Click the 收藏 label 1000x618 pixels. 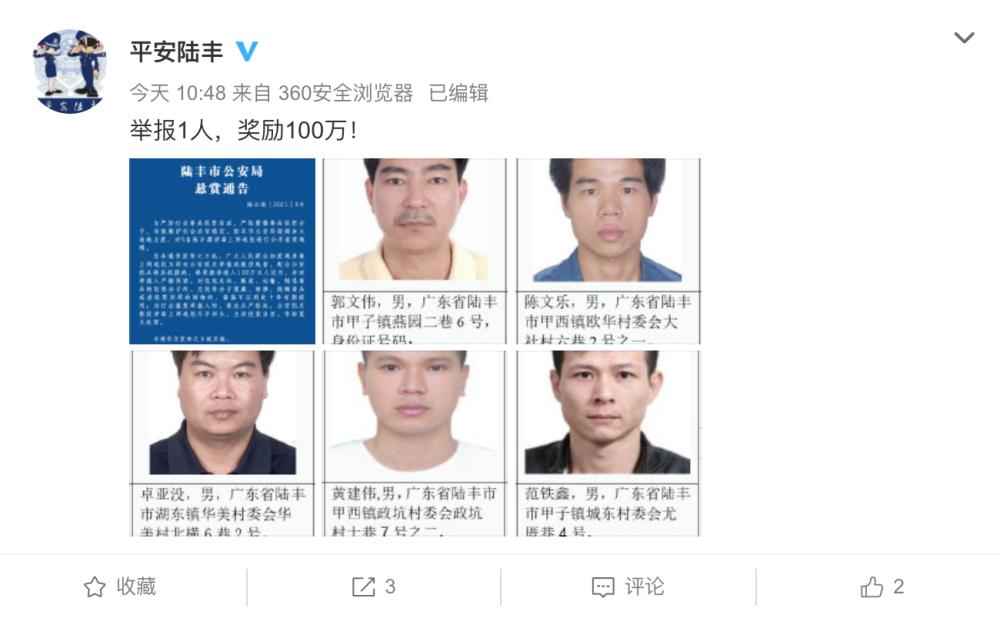pyautogui.click(x=136, y=587)
